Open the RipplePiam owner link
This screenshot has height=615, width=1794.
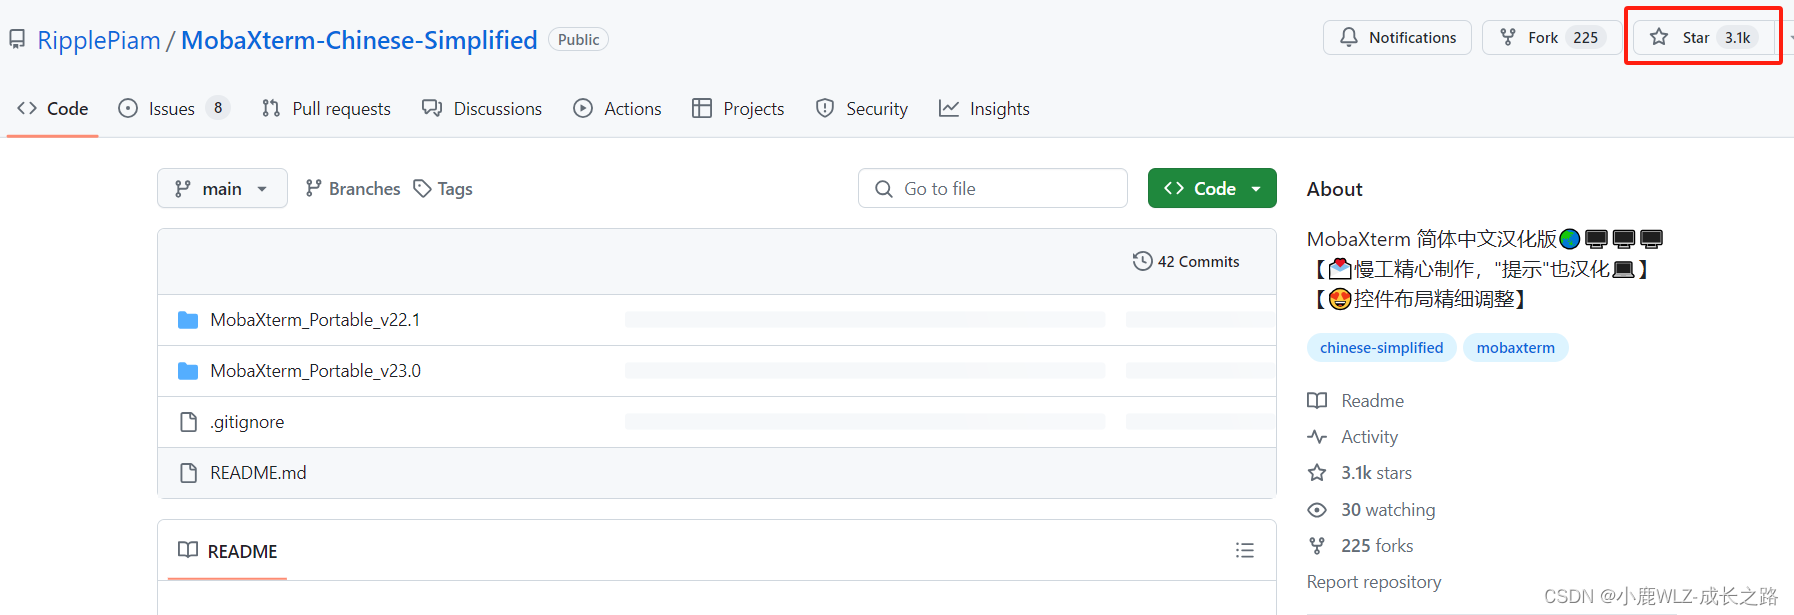(99, 40)
